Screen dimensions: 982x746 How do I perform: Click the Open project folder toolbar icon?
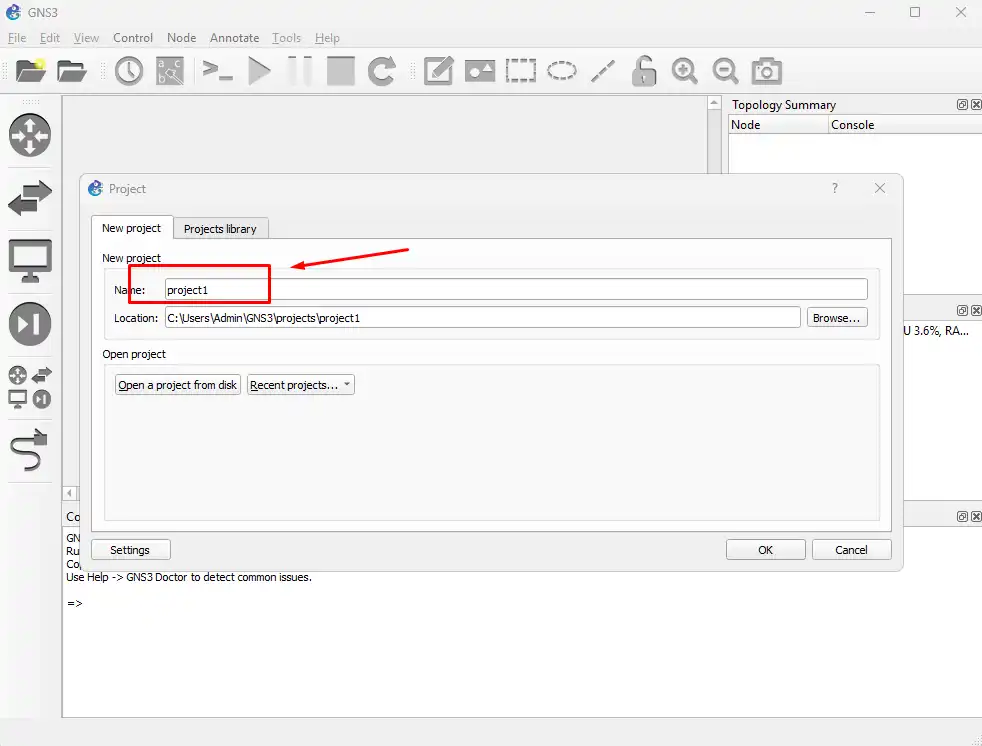point(71,71)
